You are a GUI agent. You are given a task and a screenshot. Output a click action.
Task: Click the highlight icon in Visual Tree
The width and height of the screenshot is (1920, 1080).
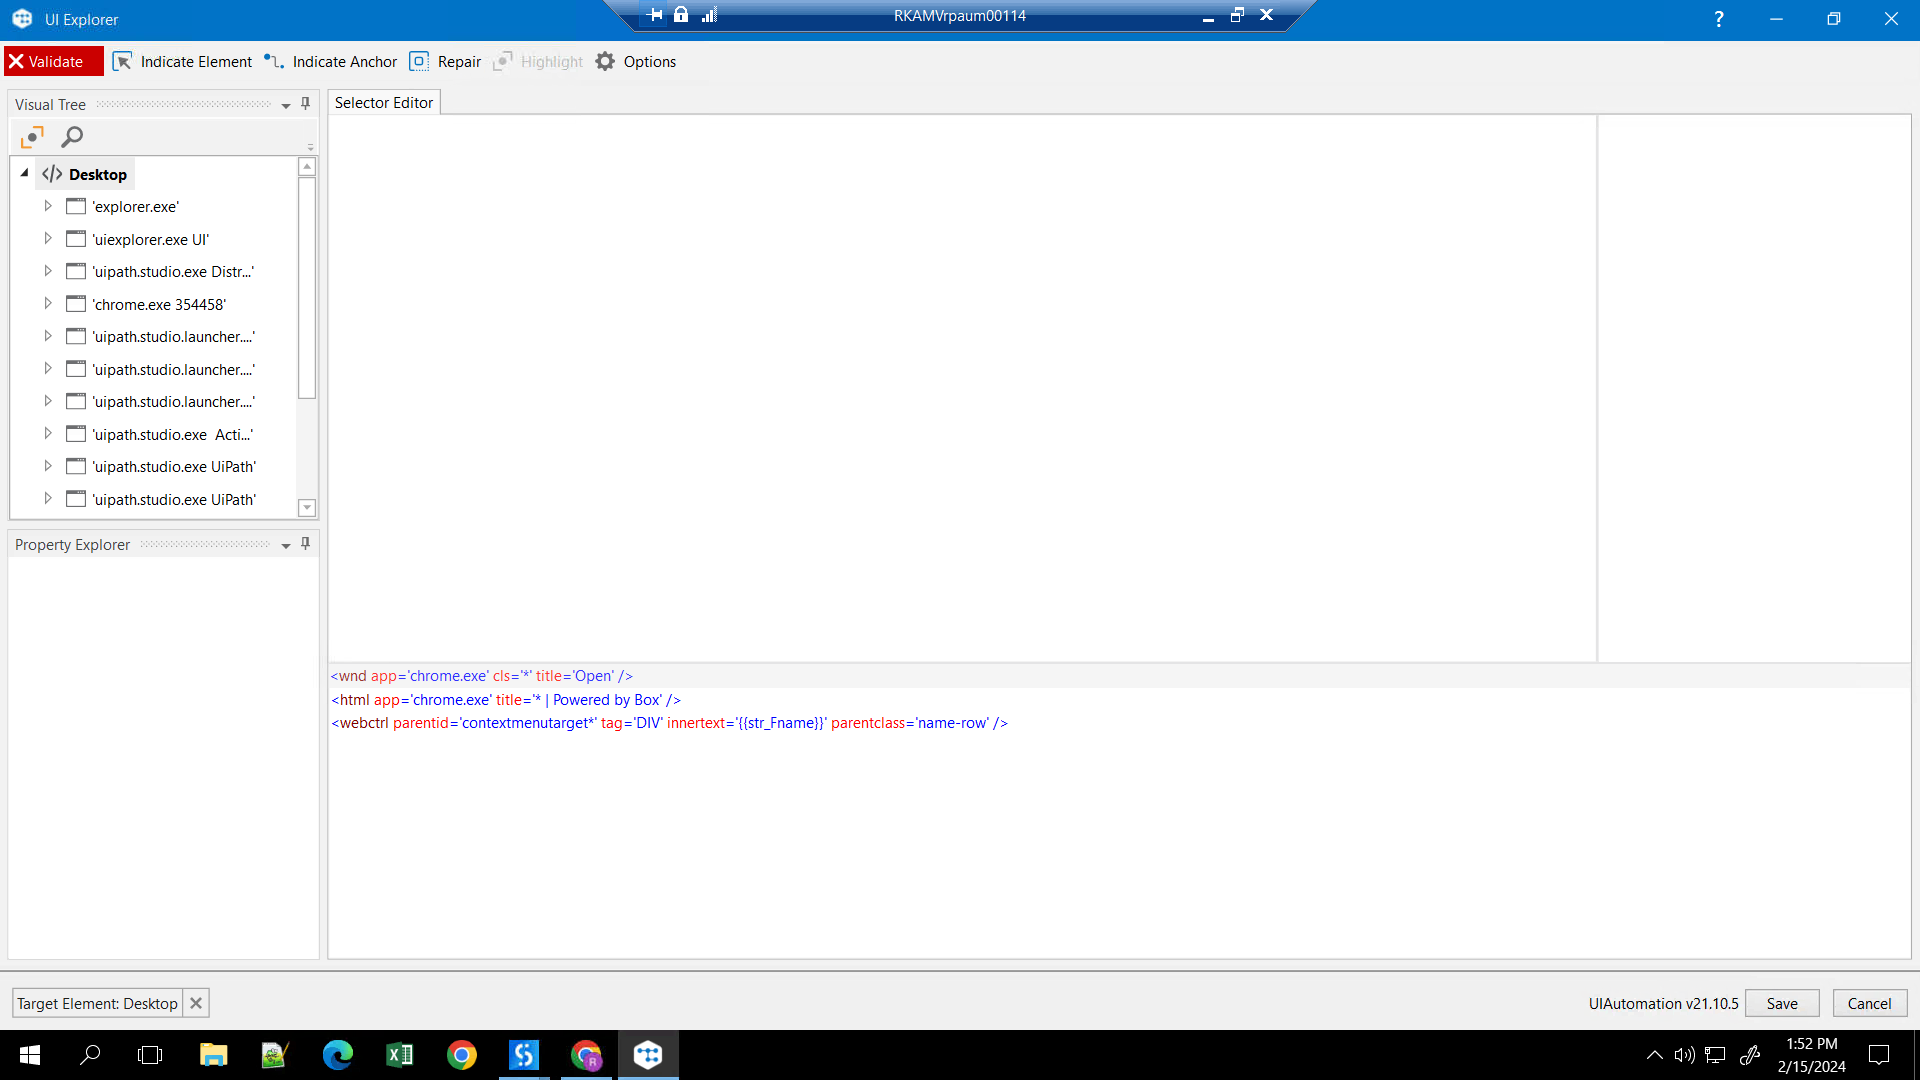pos(32,137)
